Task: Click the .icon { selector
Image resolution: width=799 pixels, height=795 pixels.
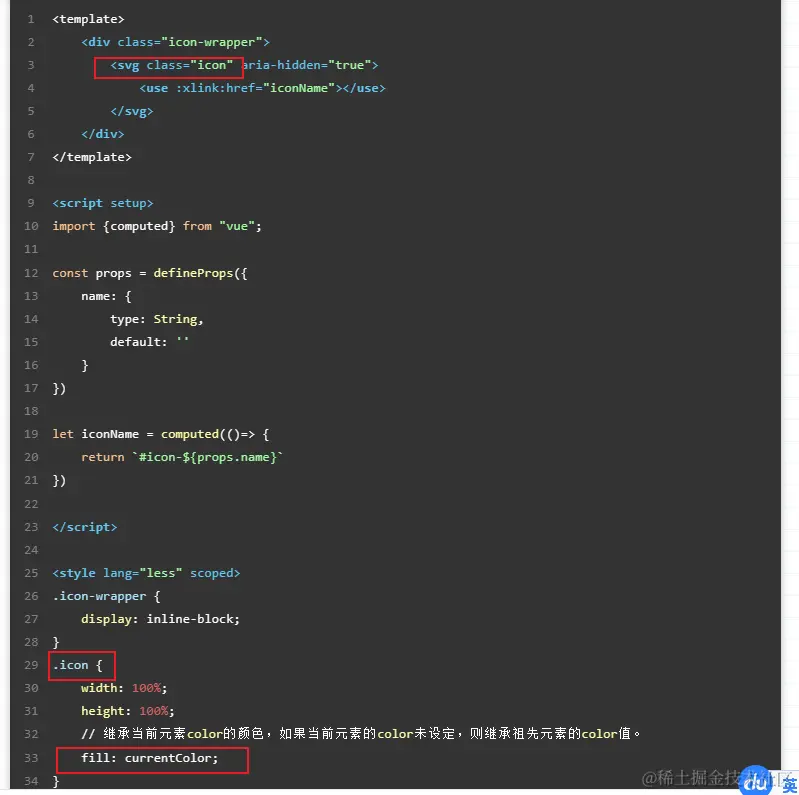Action: 77,665
